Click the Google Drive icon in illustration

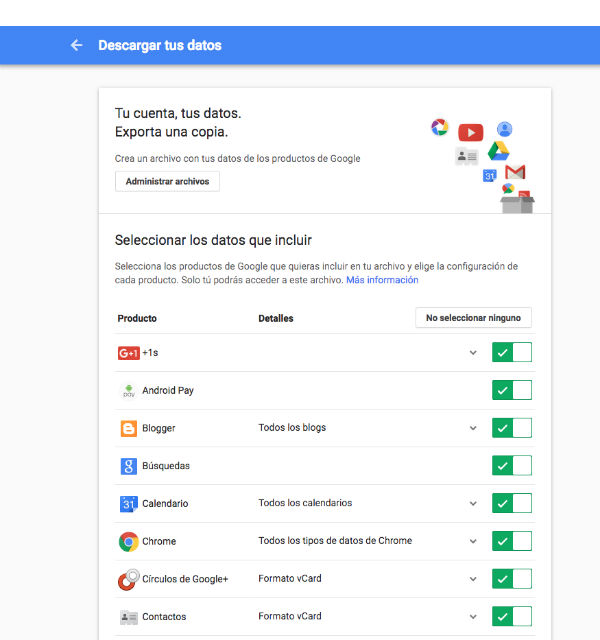click(498, 151)
